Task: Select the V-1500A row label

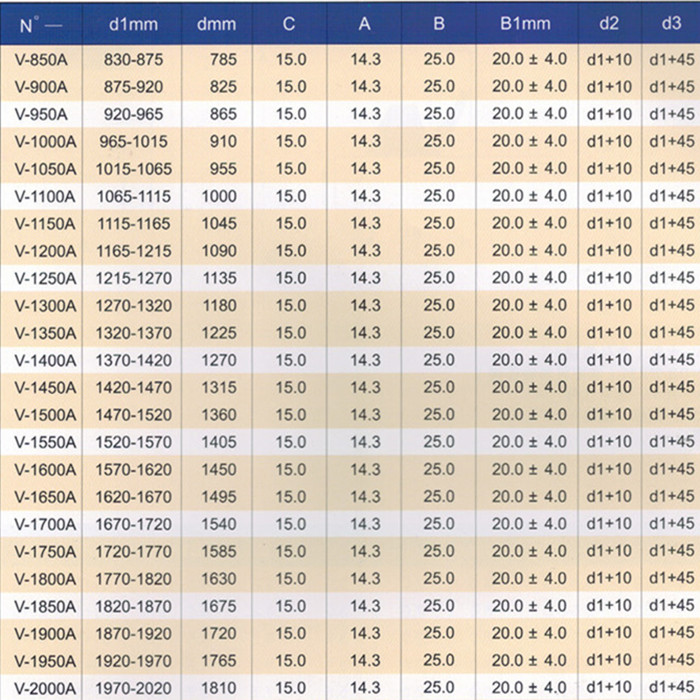Action: (42, 415)
